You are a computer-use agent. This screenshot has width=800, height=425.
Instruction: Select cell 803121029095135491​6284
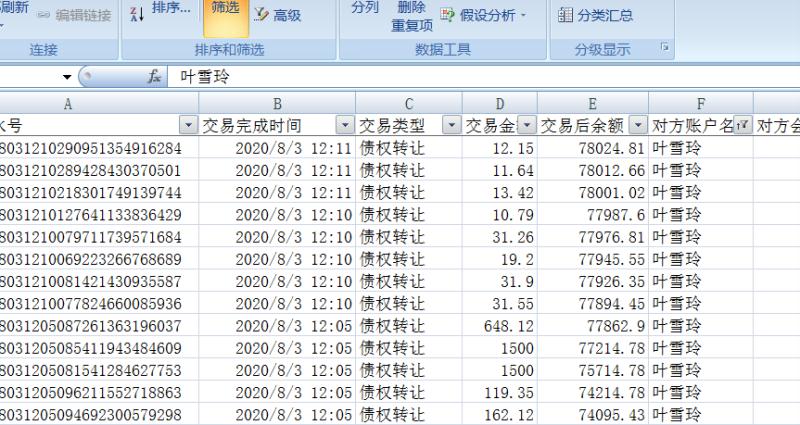tap(99, 148)
